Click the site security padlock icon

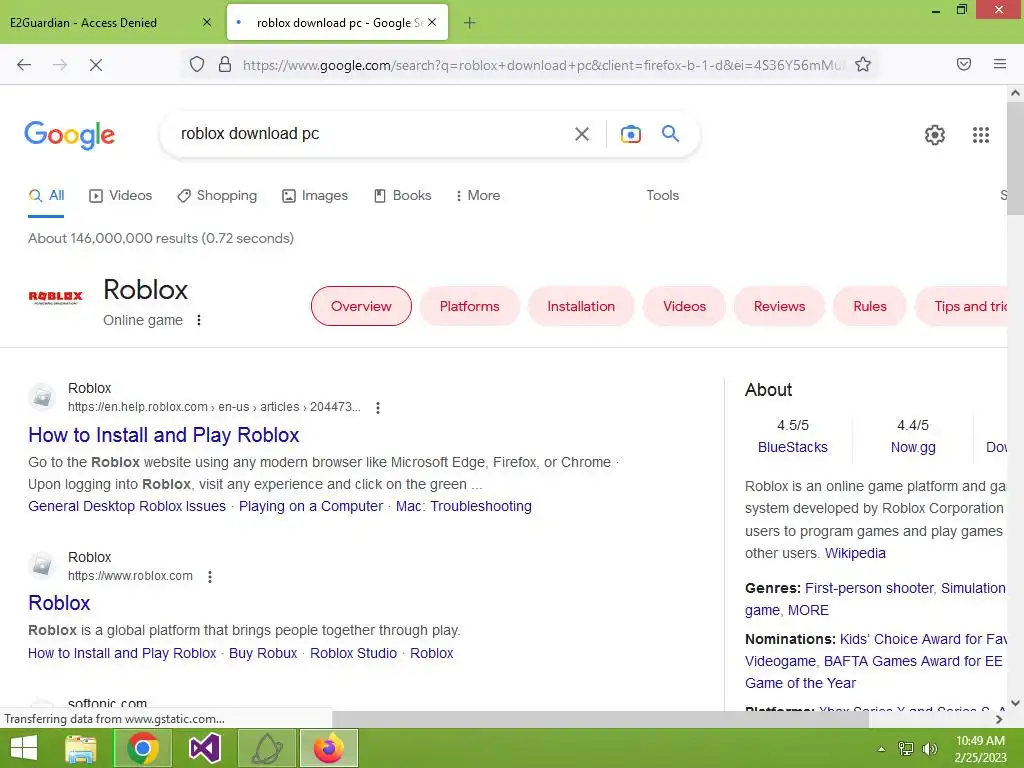click(x=225, y=64)
